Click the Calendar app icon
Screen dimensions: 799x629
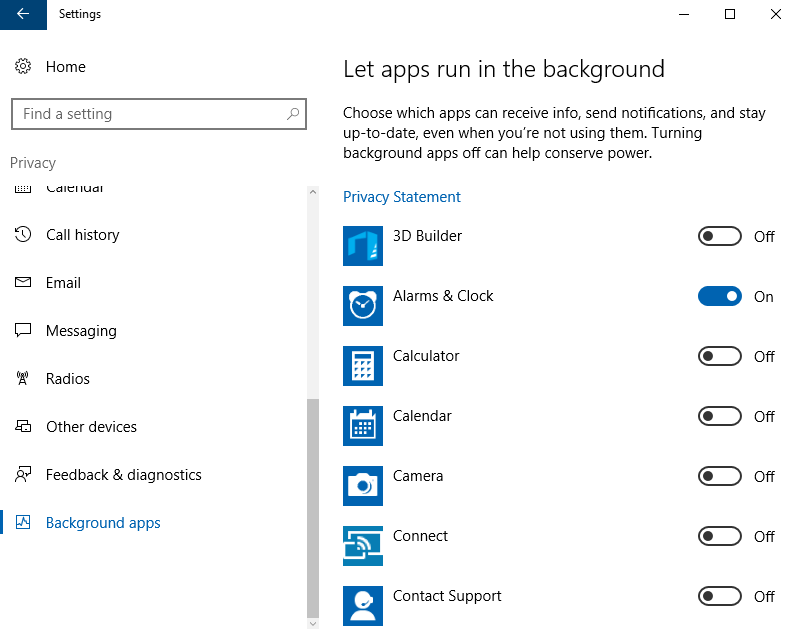pyautogui.click(x=363, y=426)
